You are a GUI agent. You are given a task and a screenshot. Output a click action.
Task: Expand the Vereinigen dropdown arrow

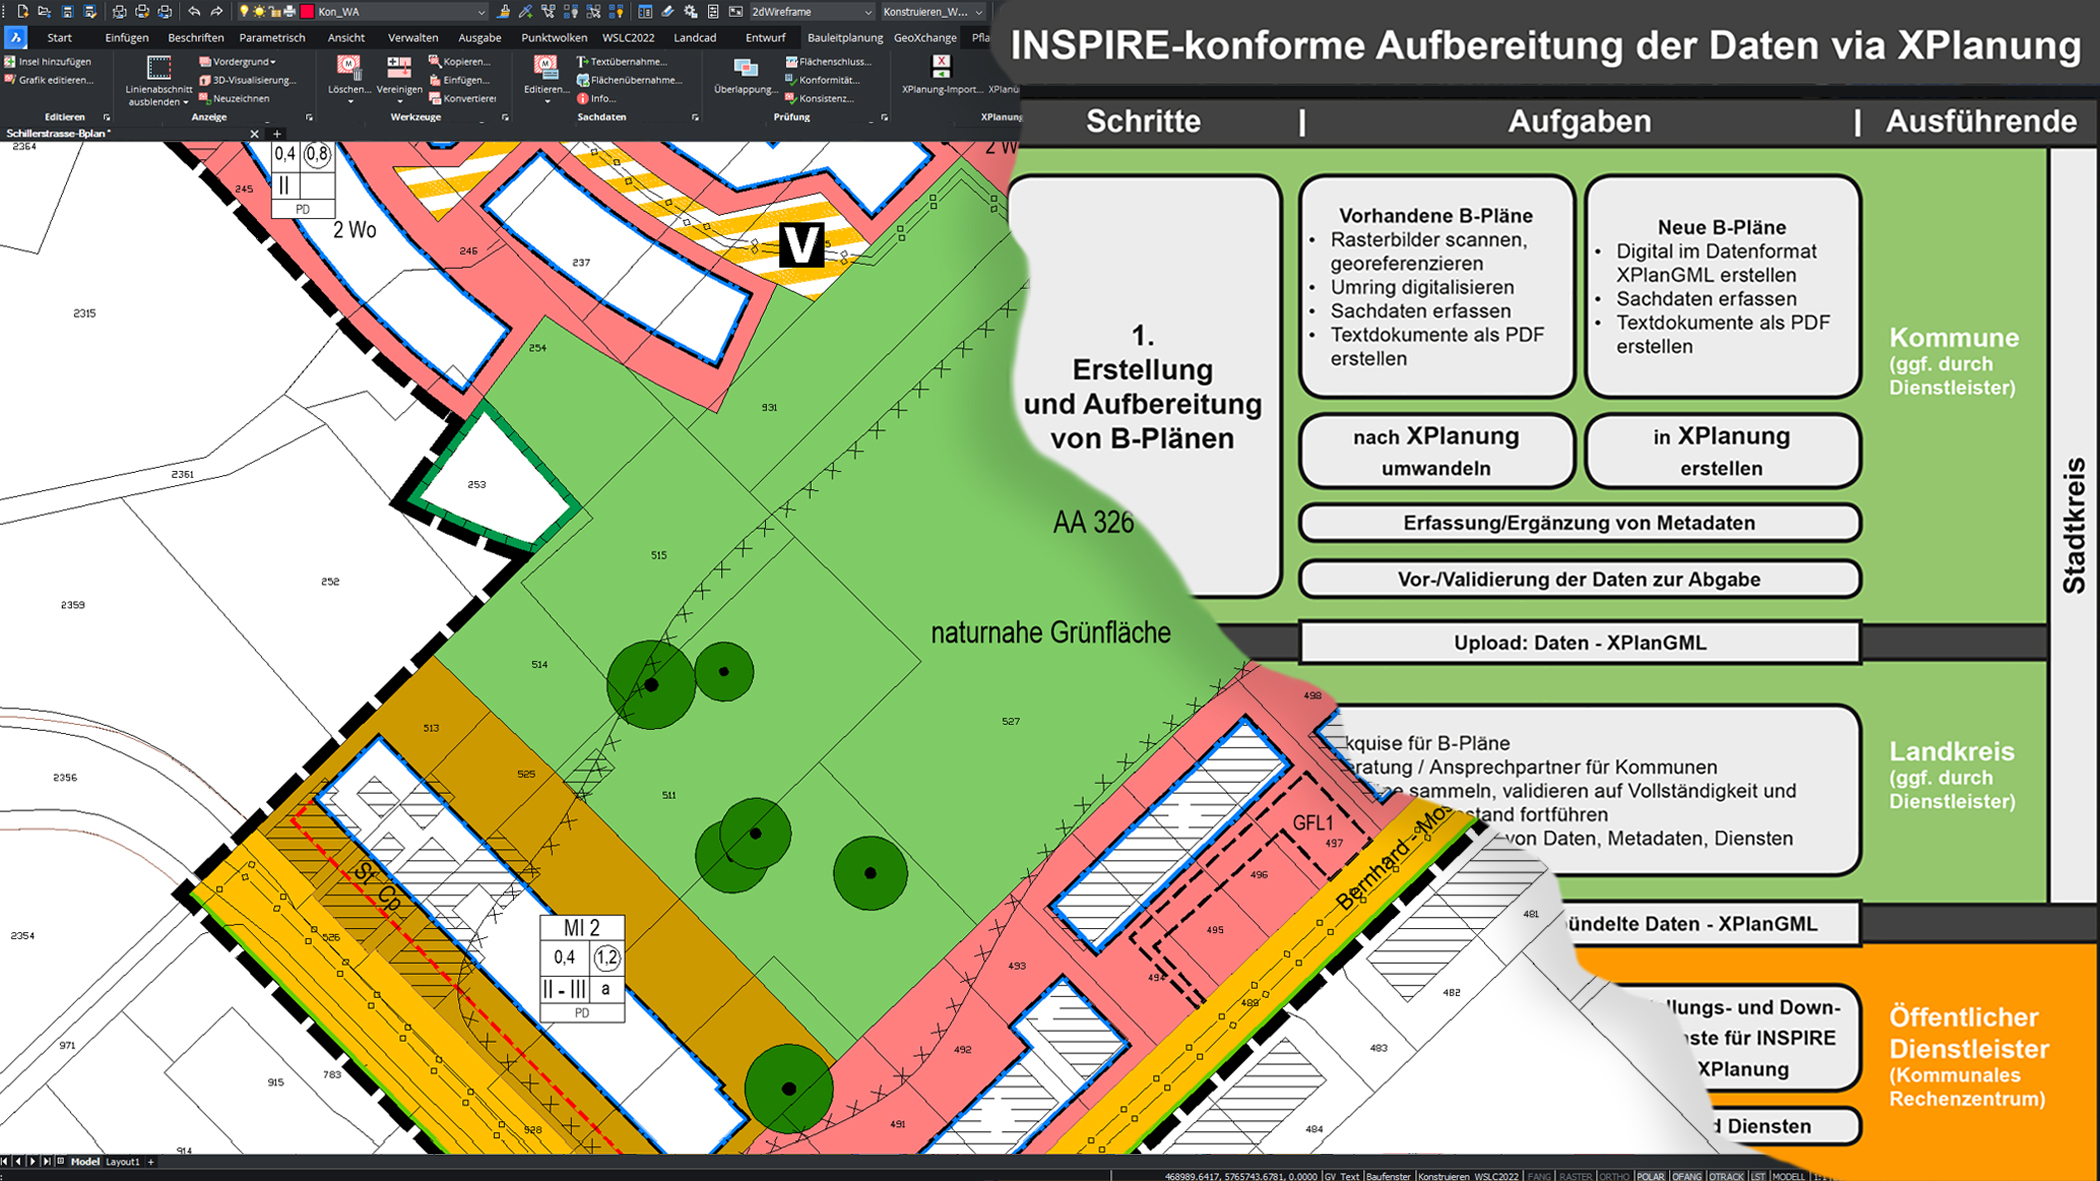399,102
